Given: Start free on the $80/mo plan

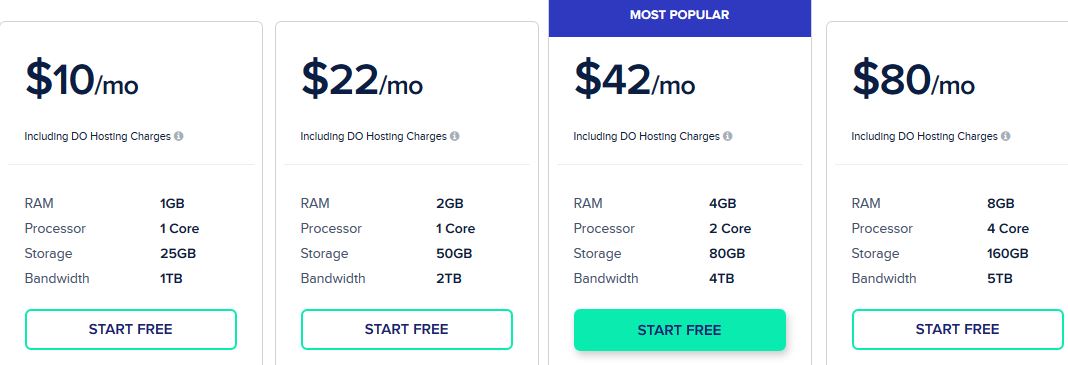Looking at the screenshot, I should pyautogui.click(x=958, y=330).
